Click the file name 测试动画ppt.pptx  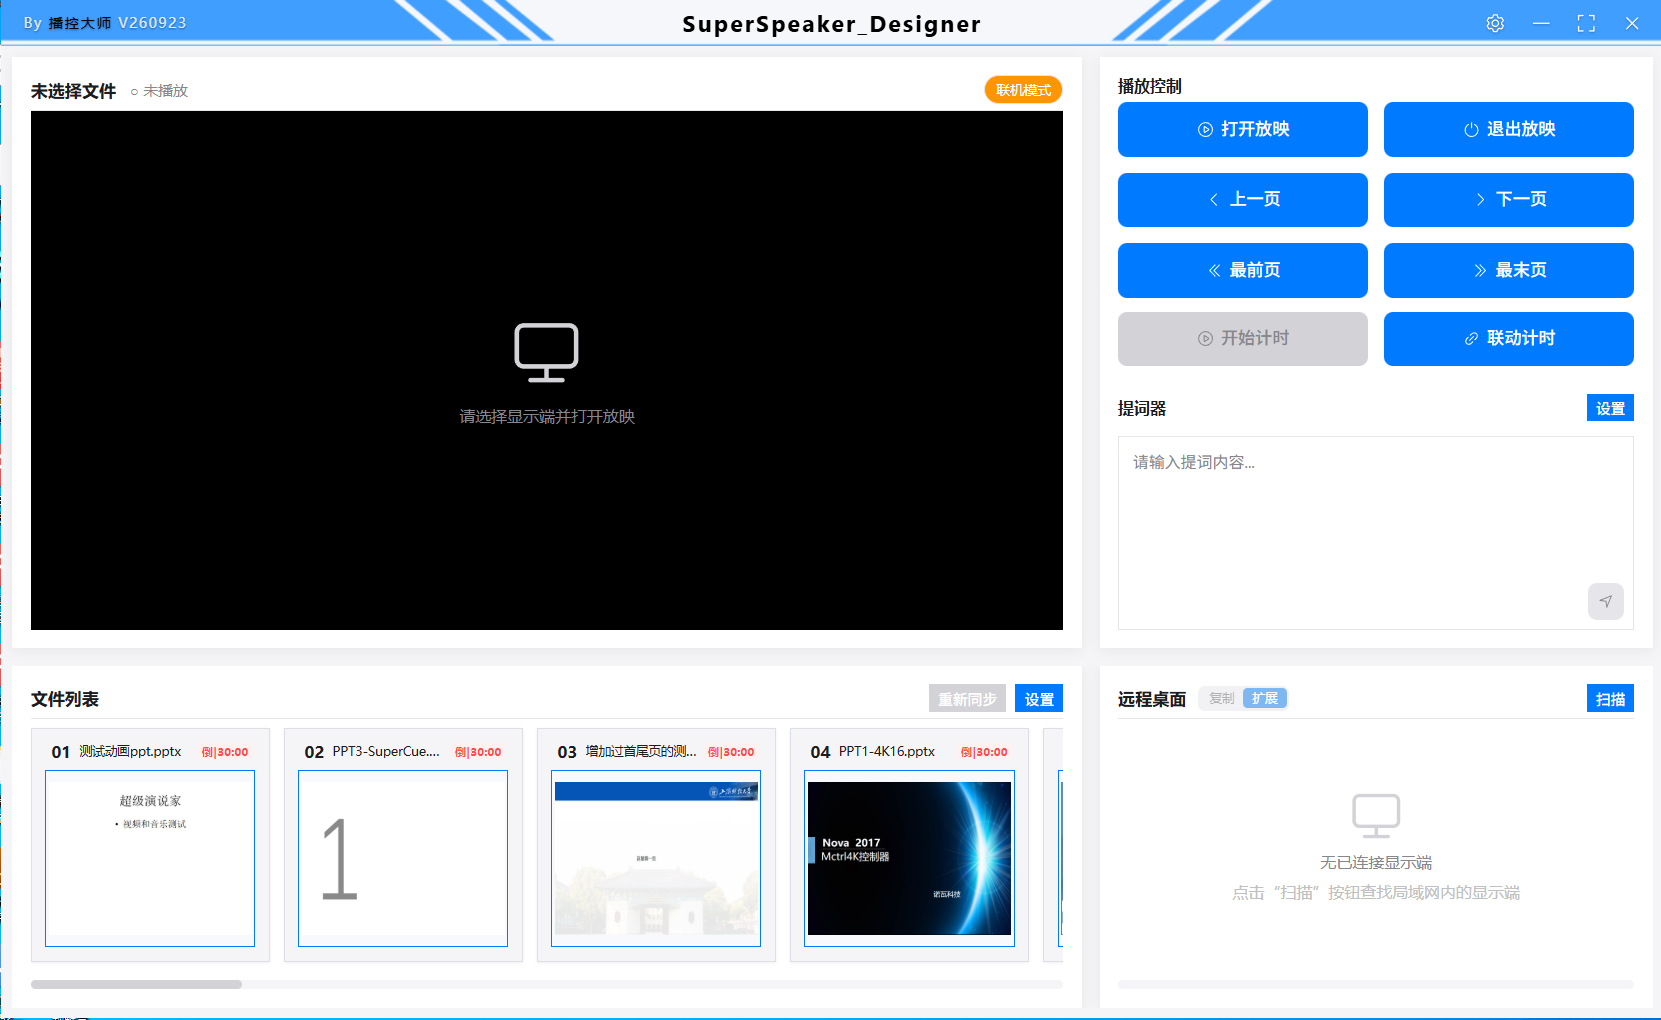point(130,751)
